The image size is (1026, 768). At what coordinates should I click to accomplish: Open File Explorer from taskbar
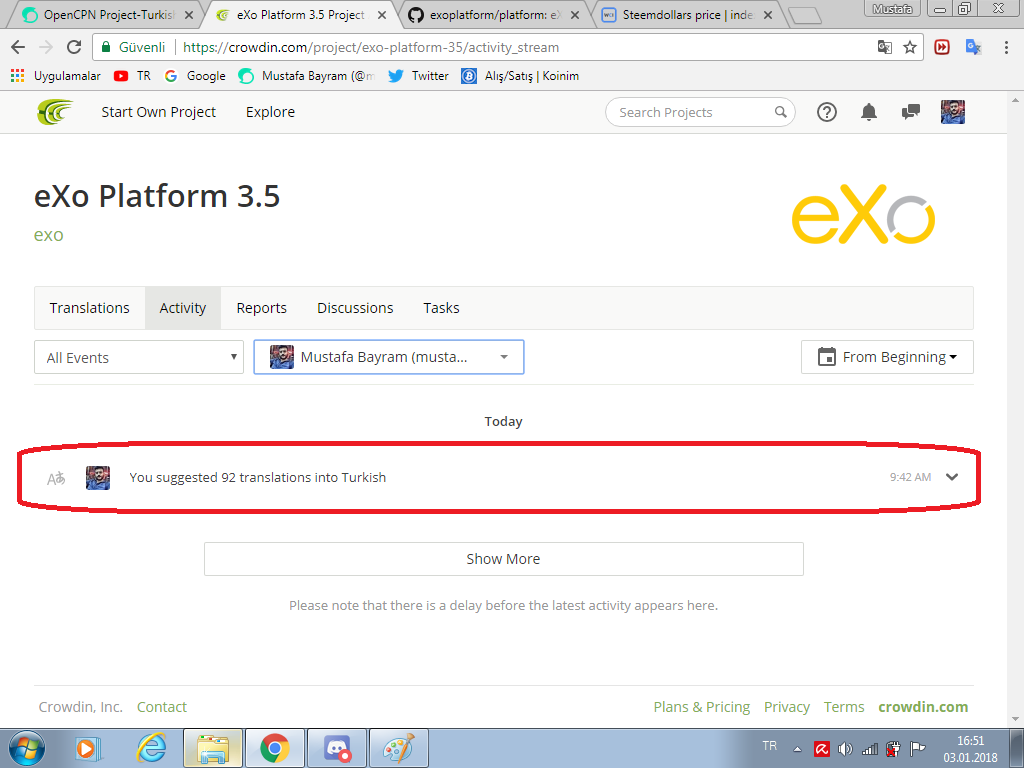(x=213, y=748)
